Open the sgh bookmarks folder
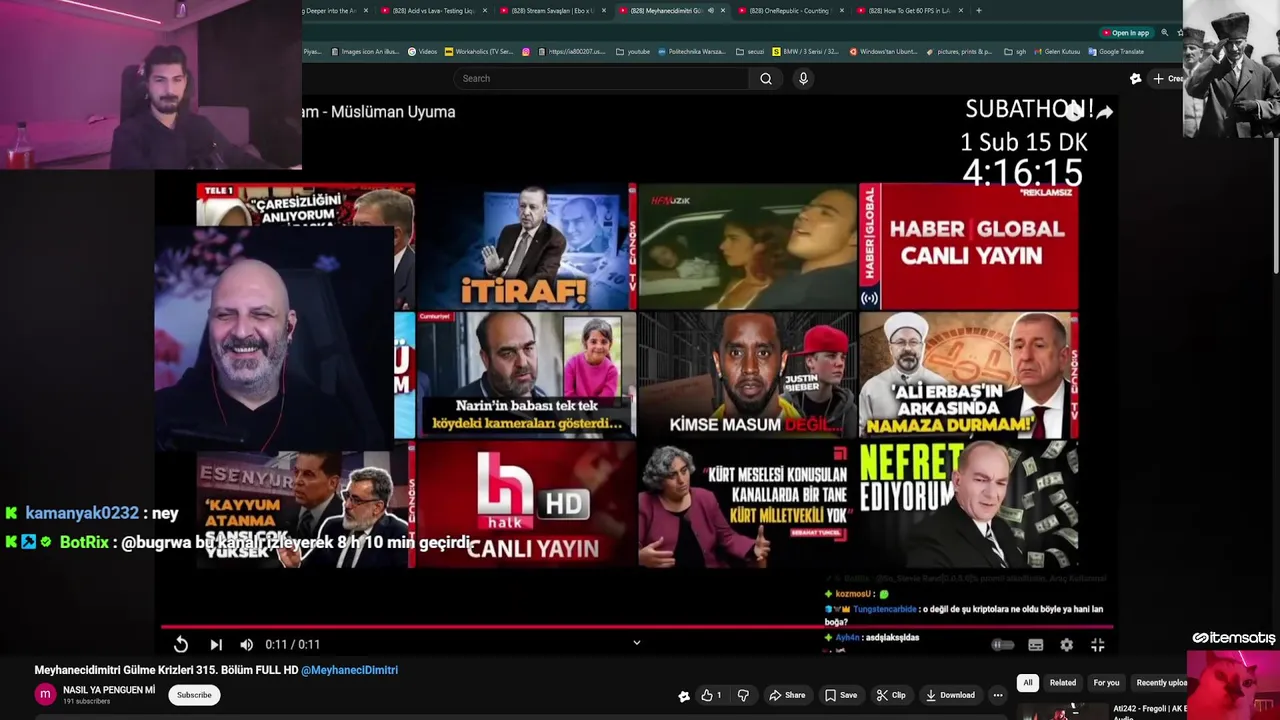 [1015, 52]
